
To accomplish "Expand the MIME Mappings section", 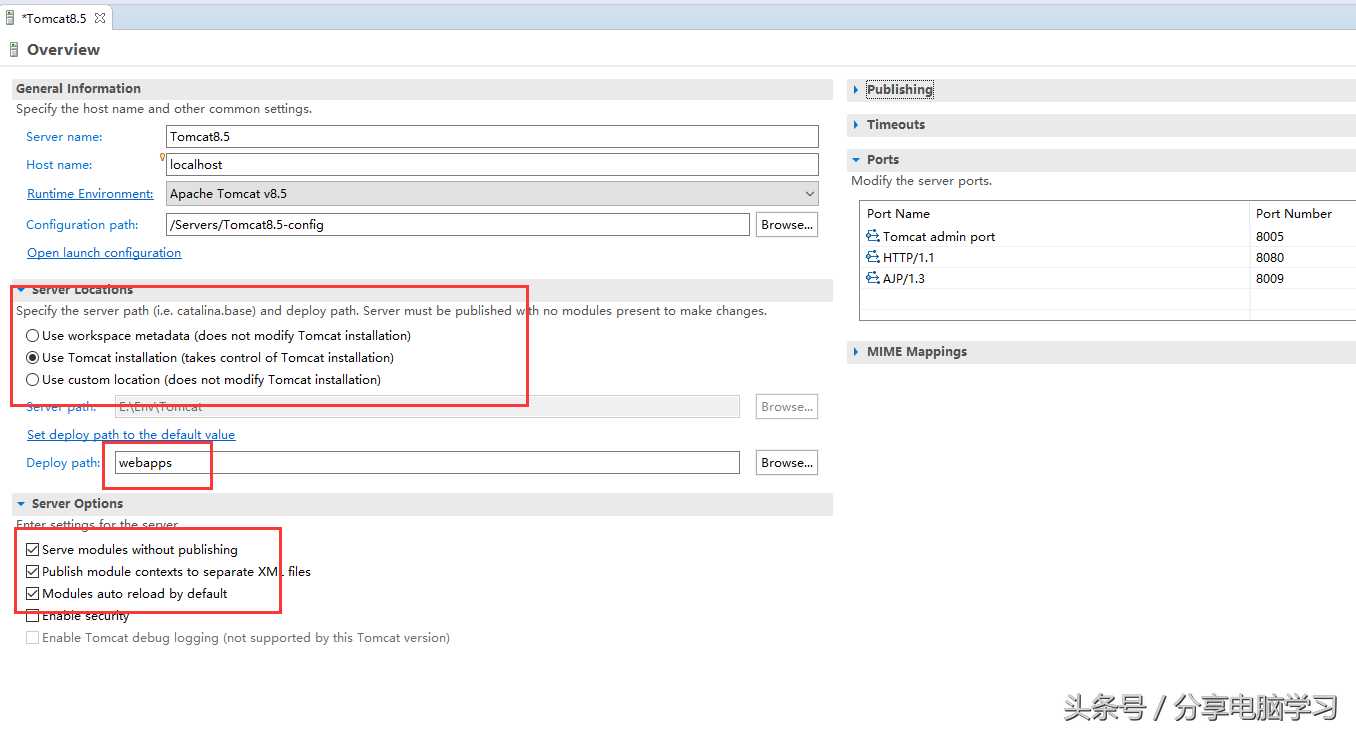I will tap(856, 352).
